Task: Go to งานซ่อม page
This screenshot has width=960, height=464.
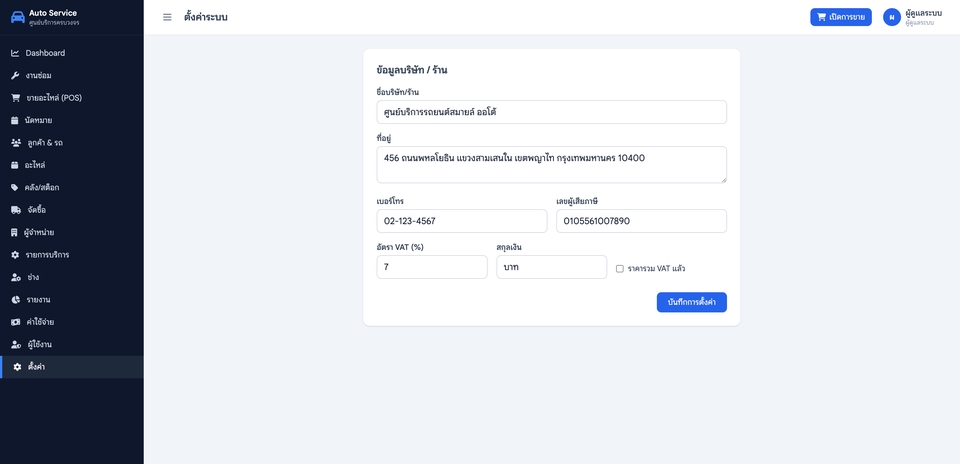Action: [72, 75]
